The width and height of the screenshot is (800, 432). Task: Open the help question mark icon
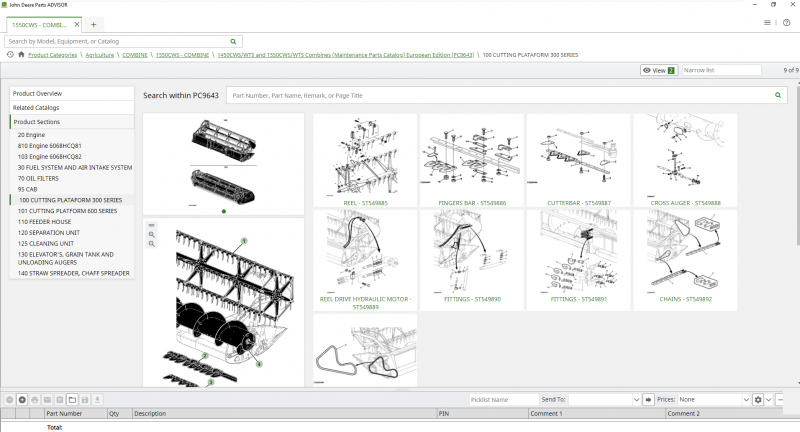[786, 22]
